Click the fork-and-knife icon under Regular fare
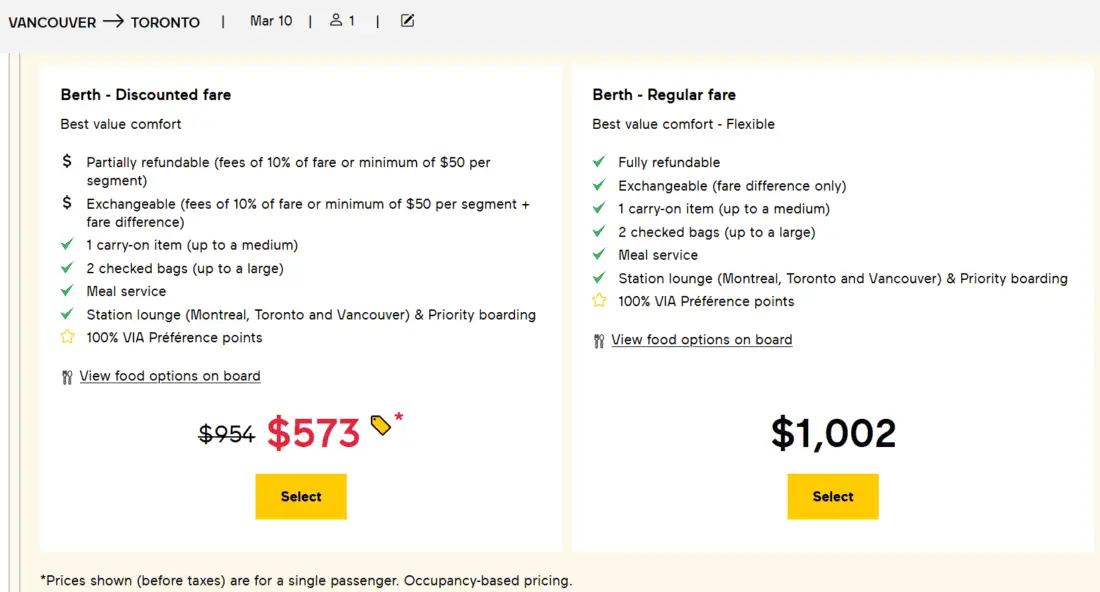The width and height of the screenshot is (1100, 592). (x=599, y=341)
